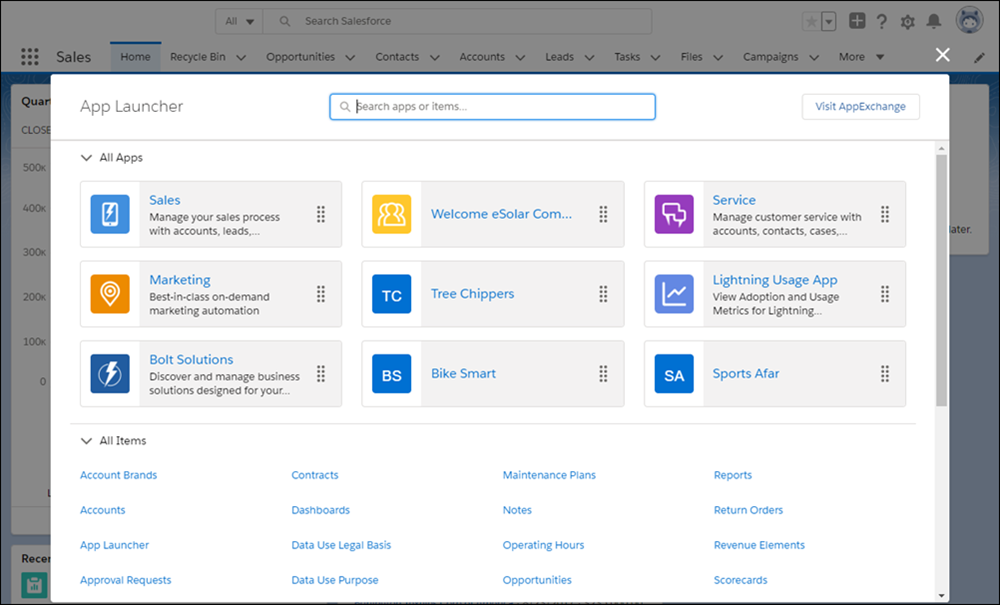Open the Setup gear icon
The width and height of the screenshot is (1000, 605).
click(907, 20)
